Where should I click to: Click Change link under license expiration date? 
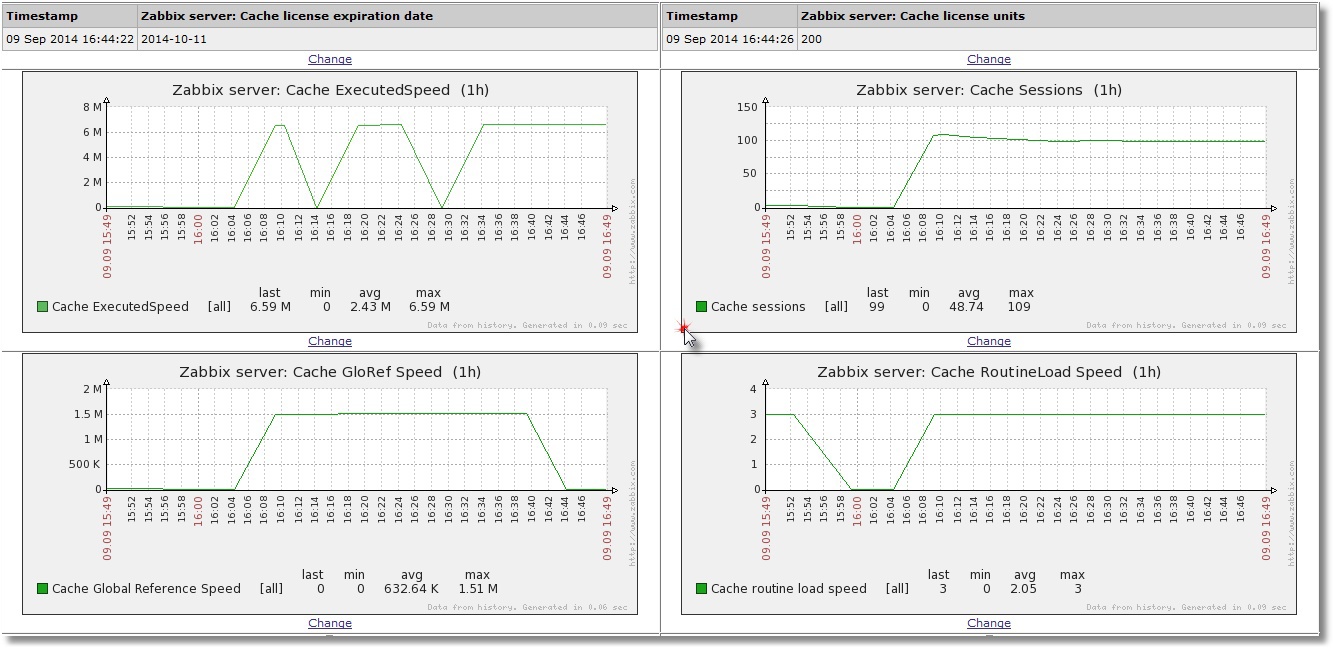tap(330, 59)
